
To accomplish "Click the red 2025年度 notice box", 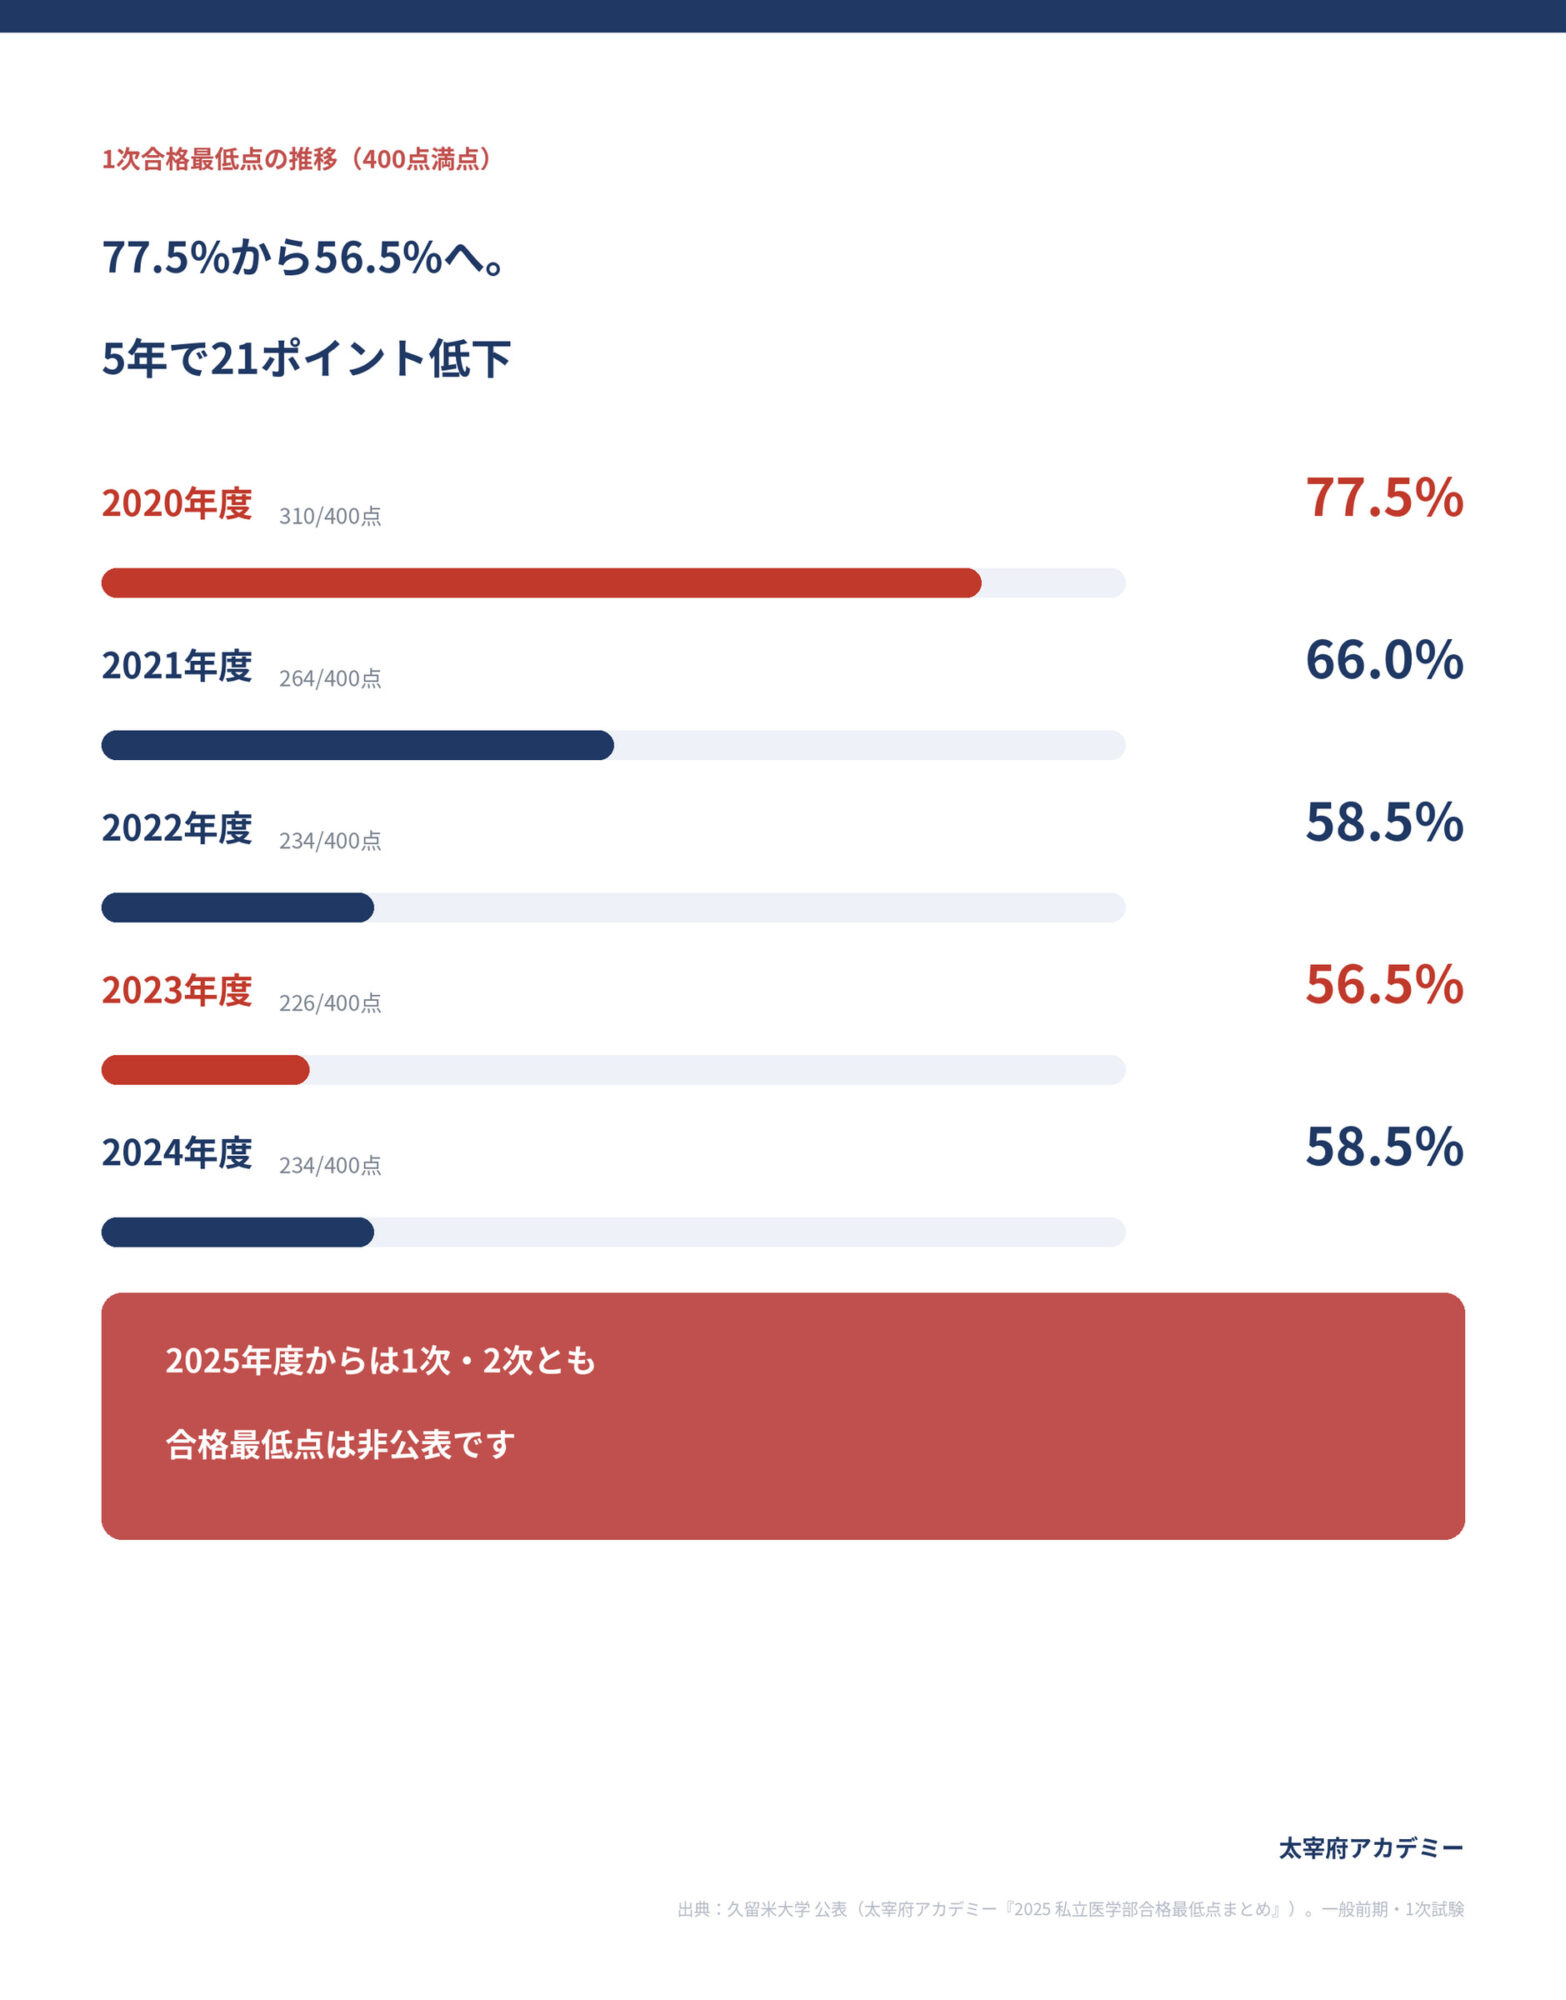I will pos(783,1416).
